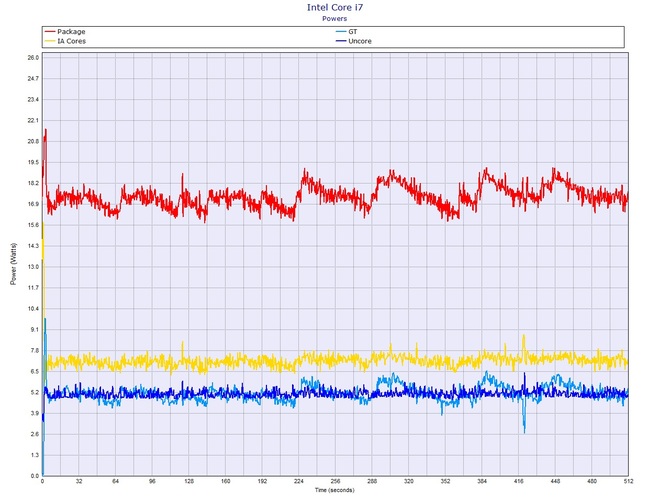
Task: Click the 448 seconds x-axis tick label
Action: [555, 481]
